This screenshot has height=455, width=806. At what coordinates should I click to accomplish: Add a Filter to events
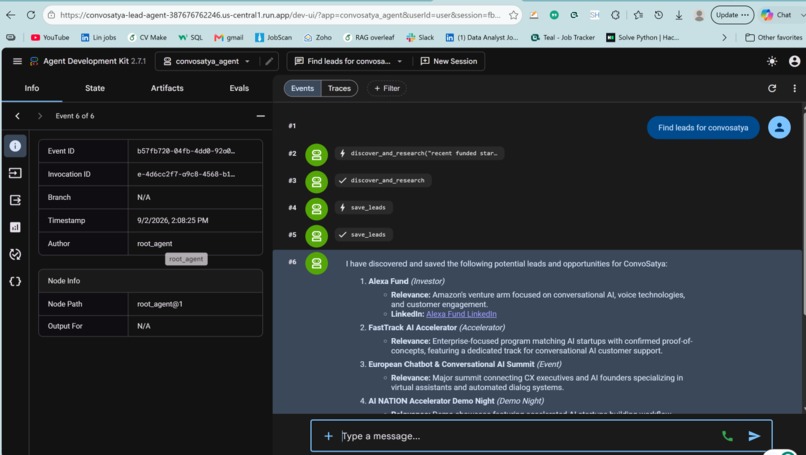tap(387, 88)
